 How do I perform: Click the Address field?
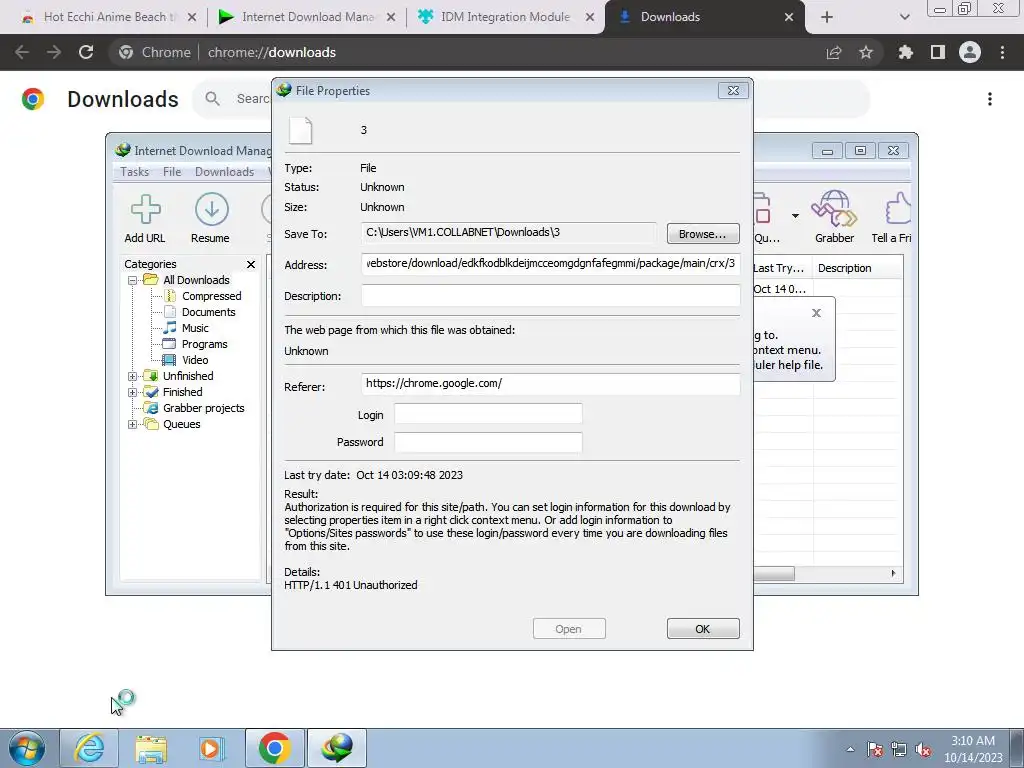click(551, 264)
